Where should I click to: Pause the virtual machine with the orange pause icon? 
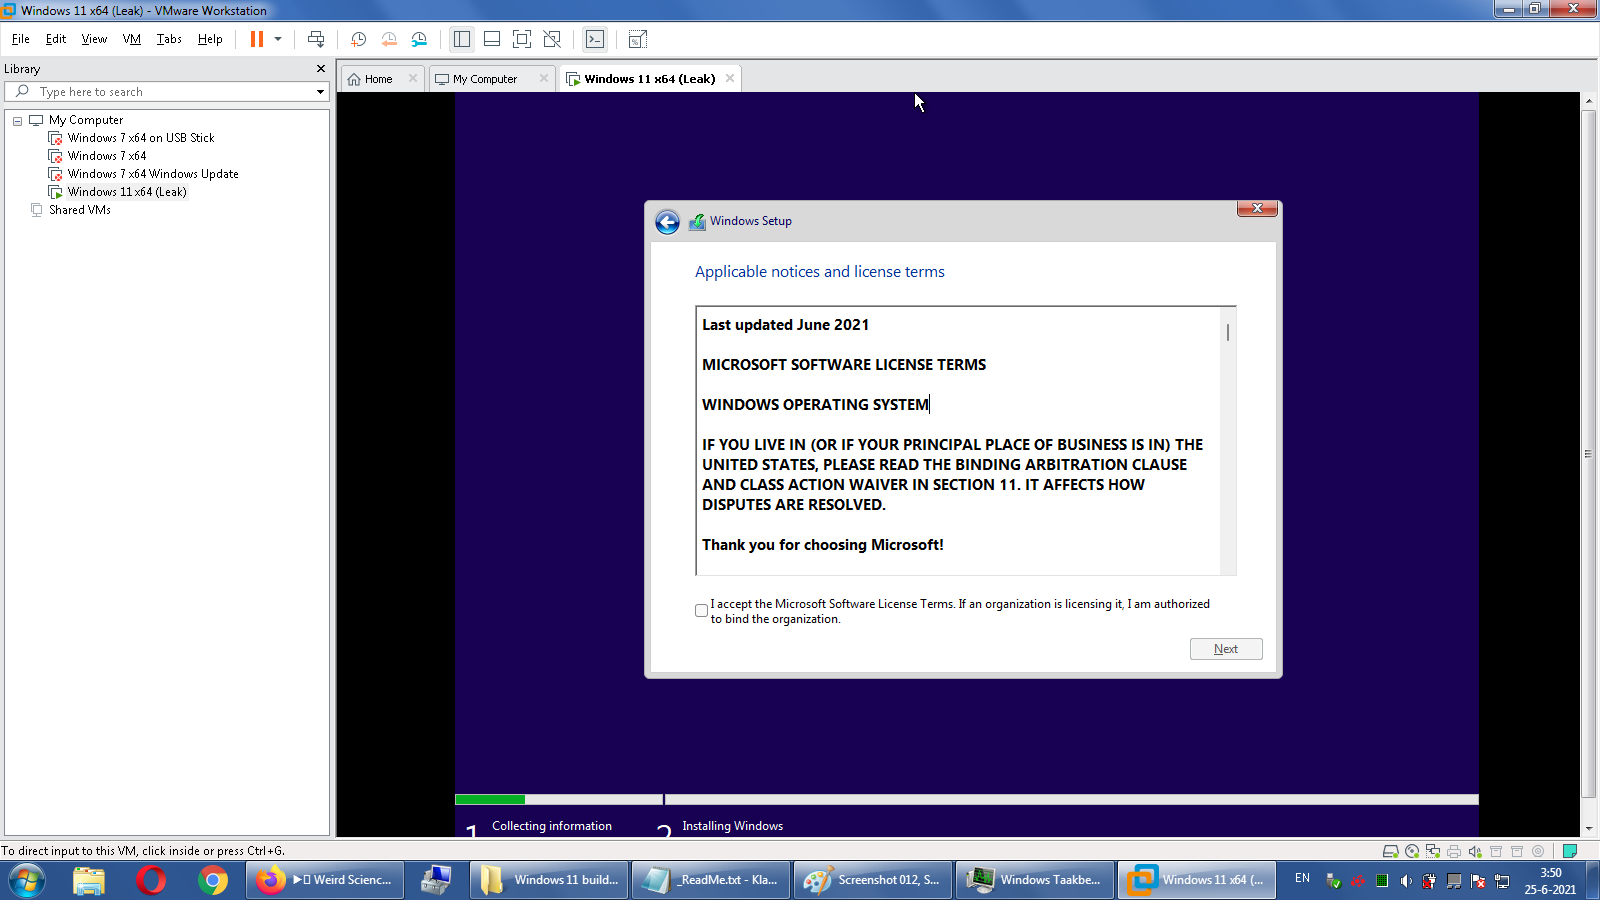click(x=257, y=39)
